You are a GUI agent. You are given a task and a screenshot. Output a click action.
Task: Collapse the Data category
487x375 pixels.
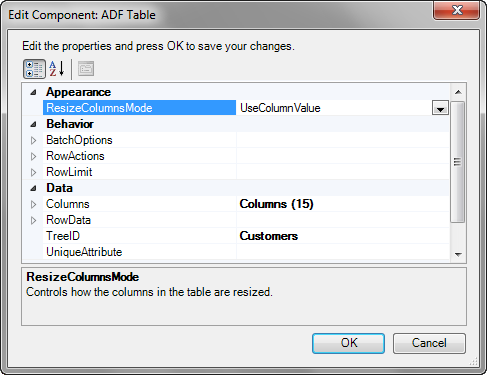(33, 188)
